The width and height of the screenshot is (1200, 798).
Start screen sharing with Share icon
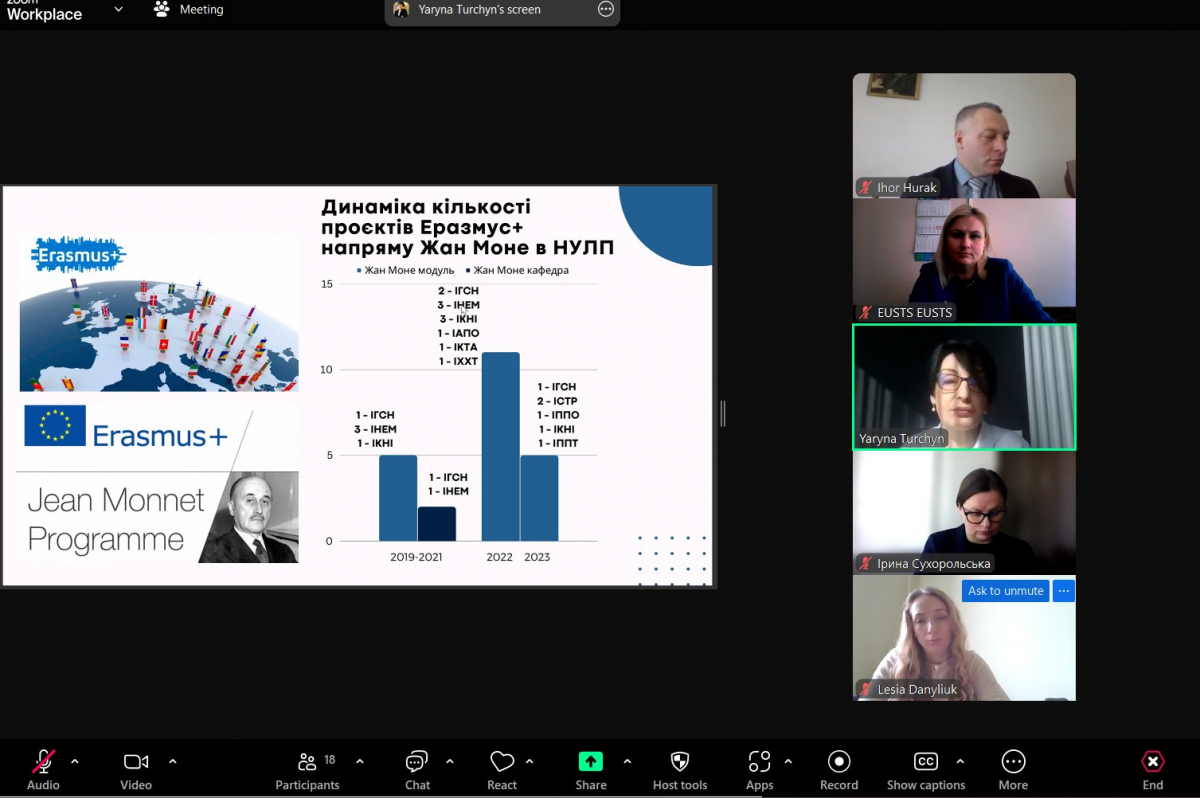(x=591, y=762)
